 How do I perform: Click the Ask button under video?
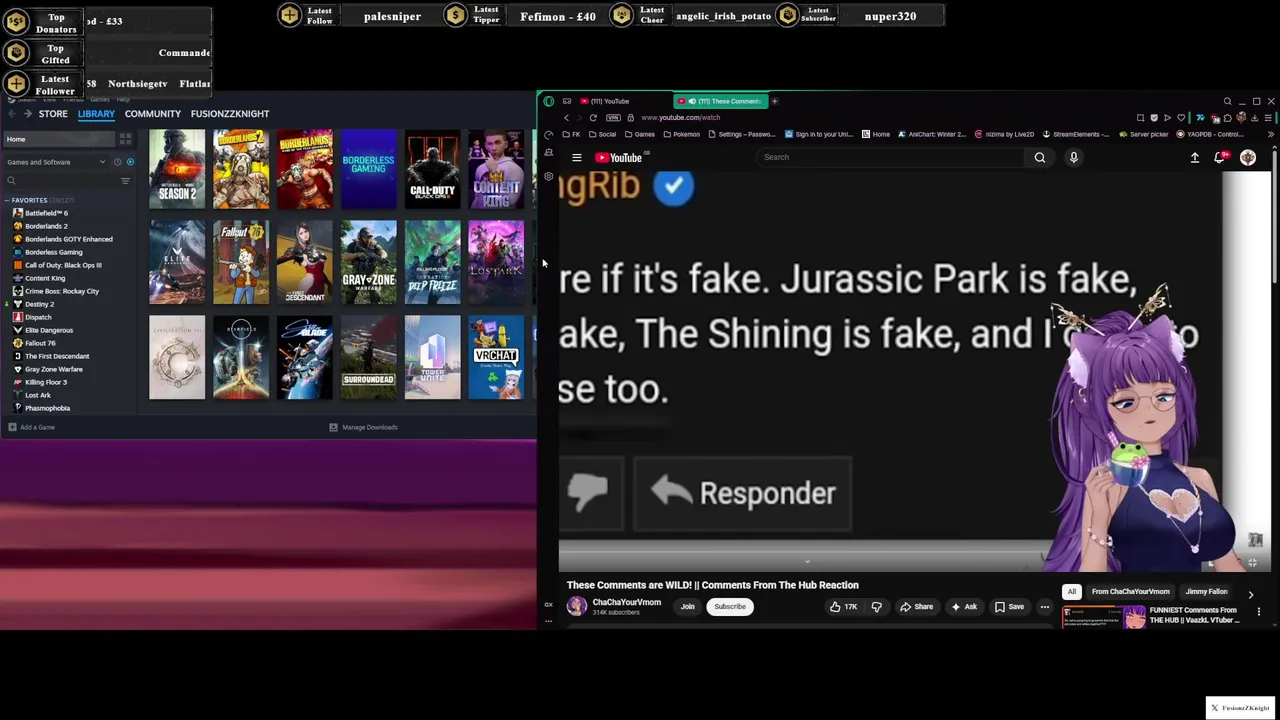tap(964, 606)
